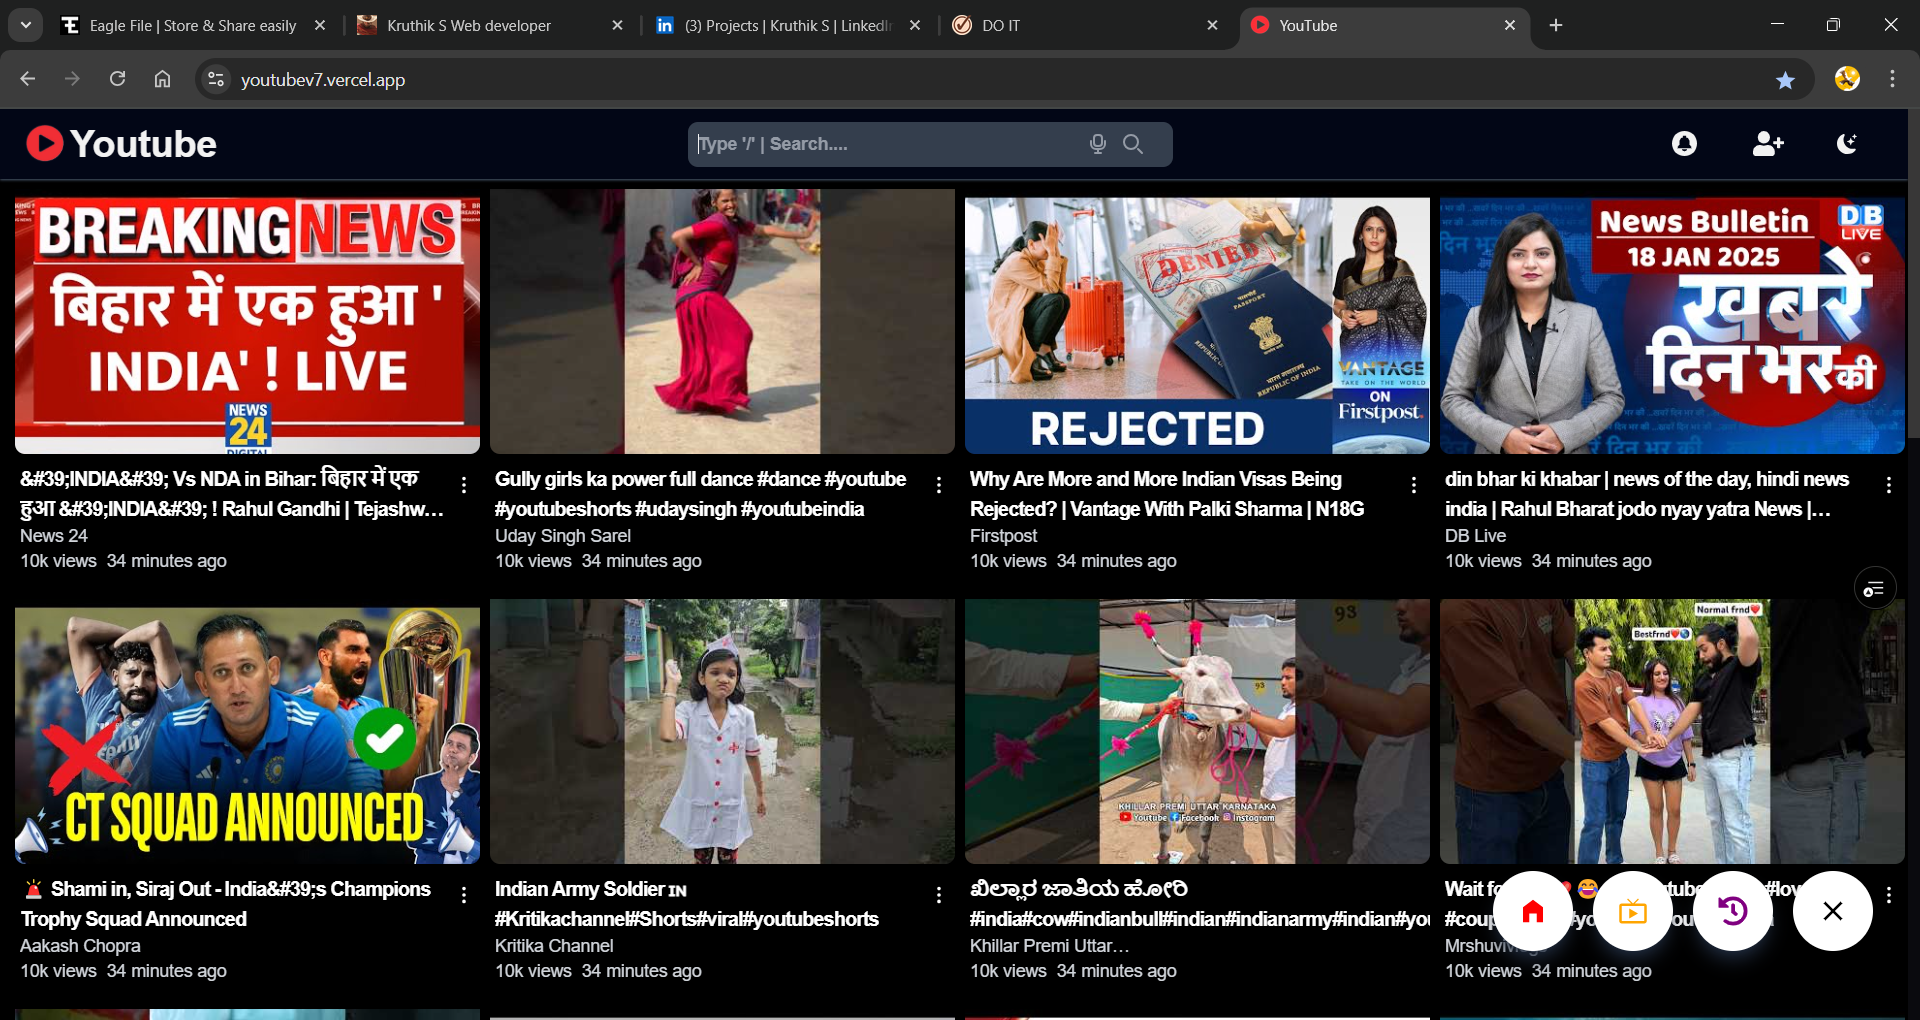Open din bhar ki khabar news title
Screen dimensions: 1920x1020
click(x=1647, y=494)
